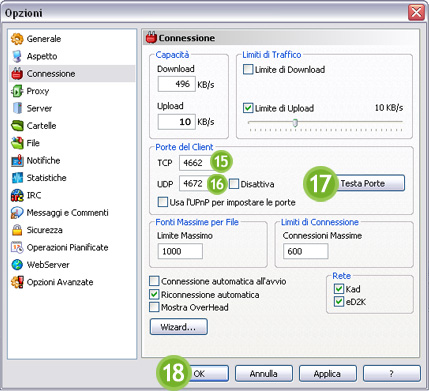This screenshot has width=429, height=391.
Task: Click the Sicurezza padlock icon
Action: (17, 230)
